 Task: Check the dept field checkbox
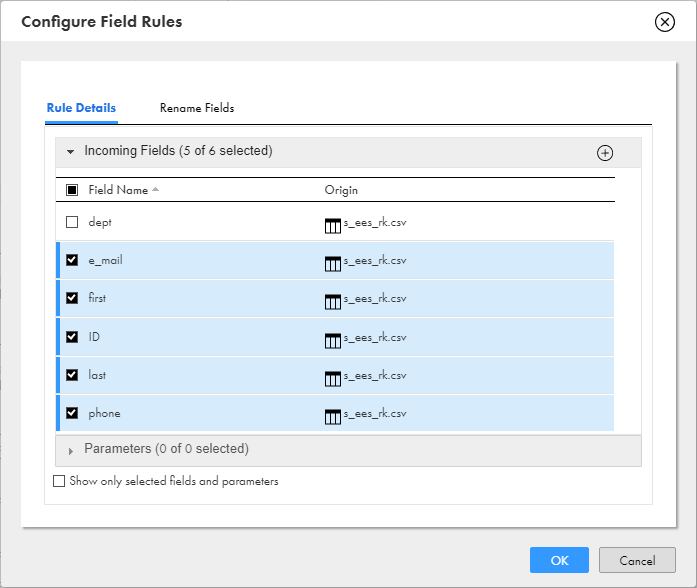72,222
